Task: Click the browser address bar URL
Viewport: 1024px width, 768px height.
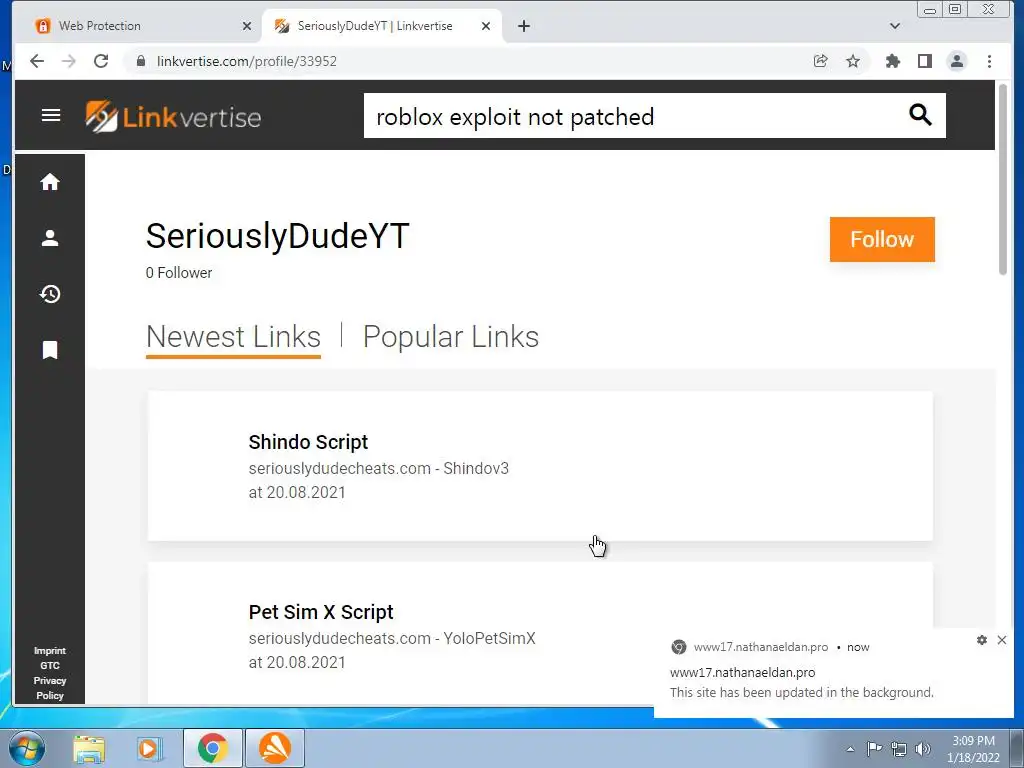Action: pos(247,61)
